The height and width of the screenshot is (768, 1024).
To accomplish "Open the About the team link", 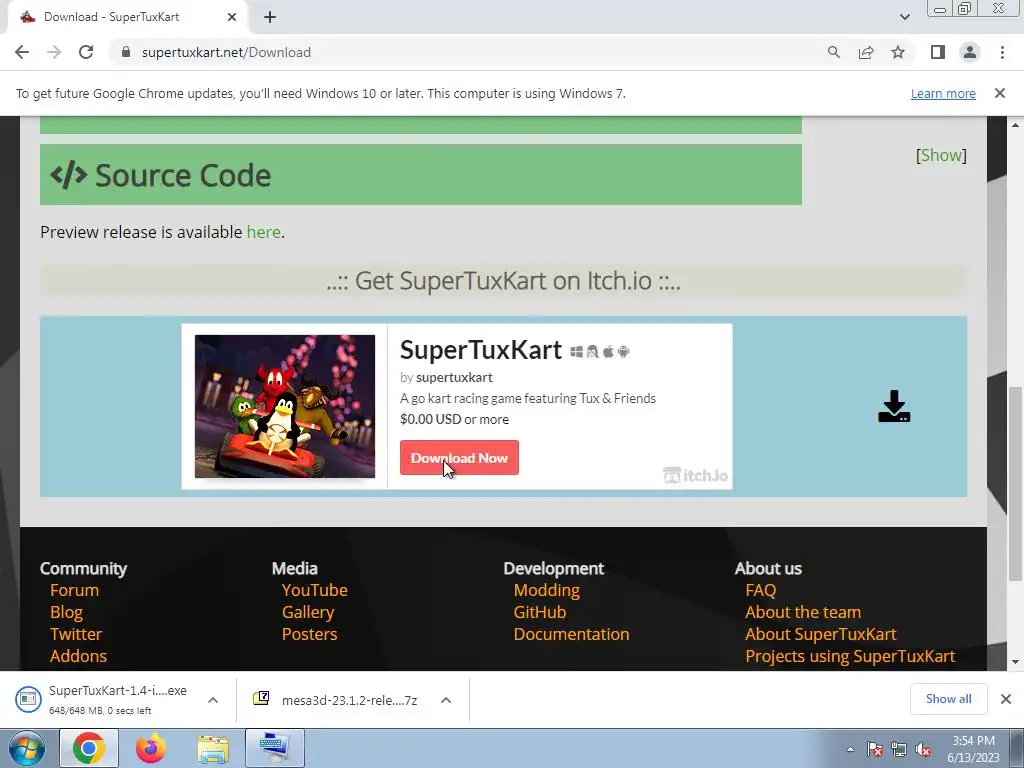I will tap(803, 613).
